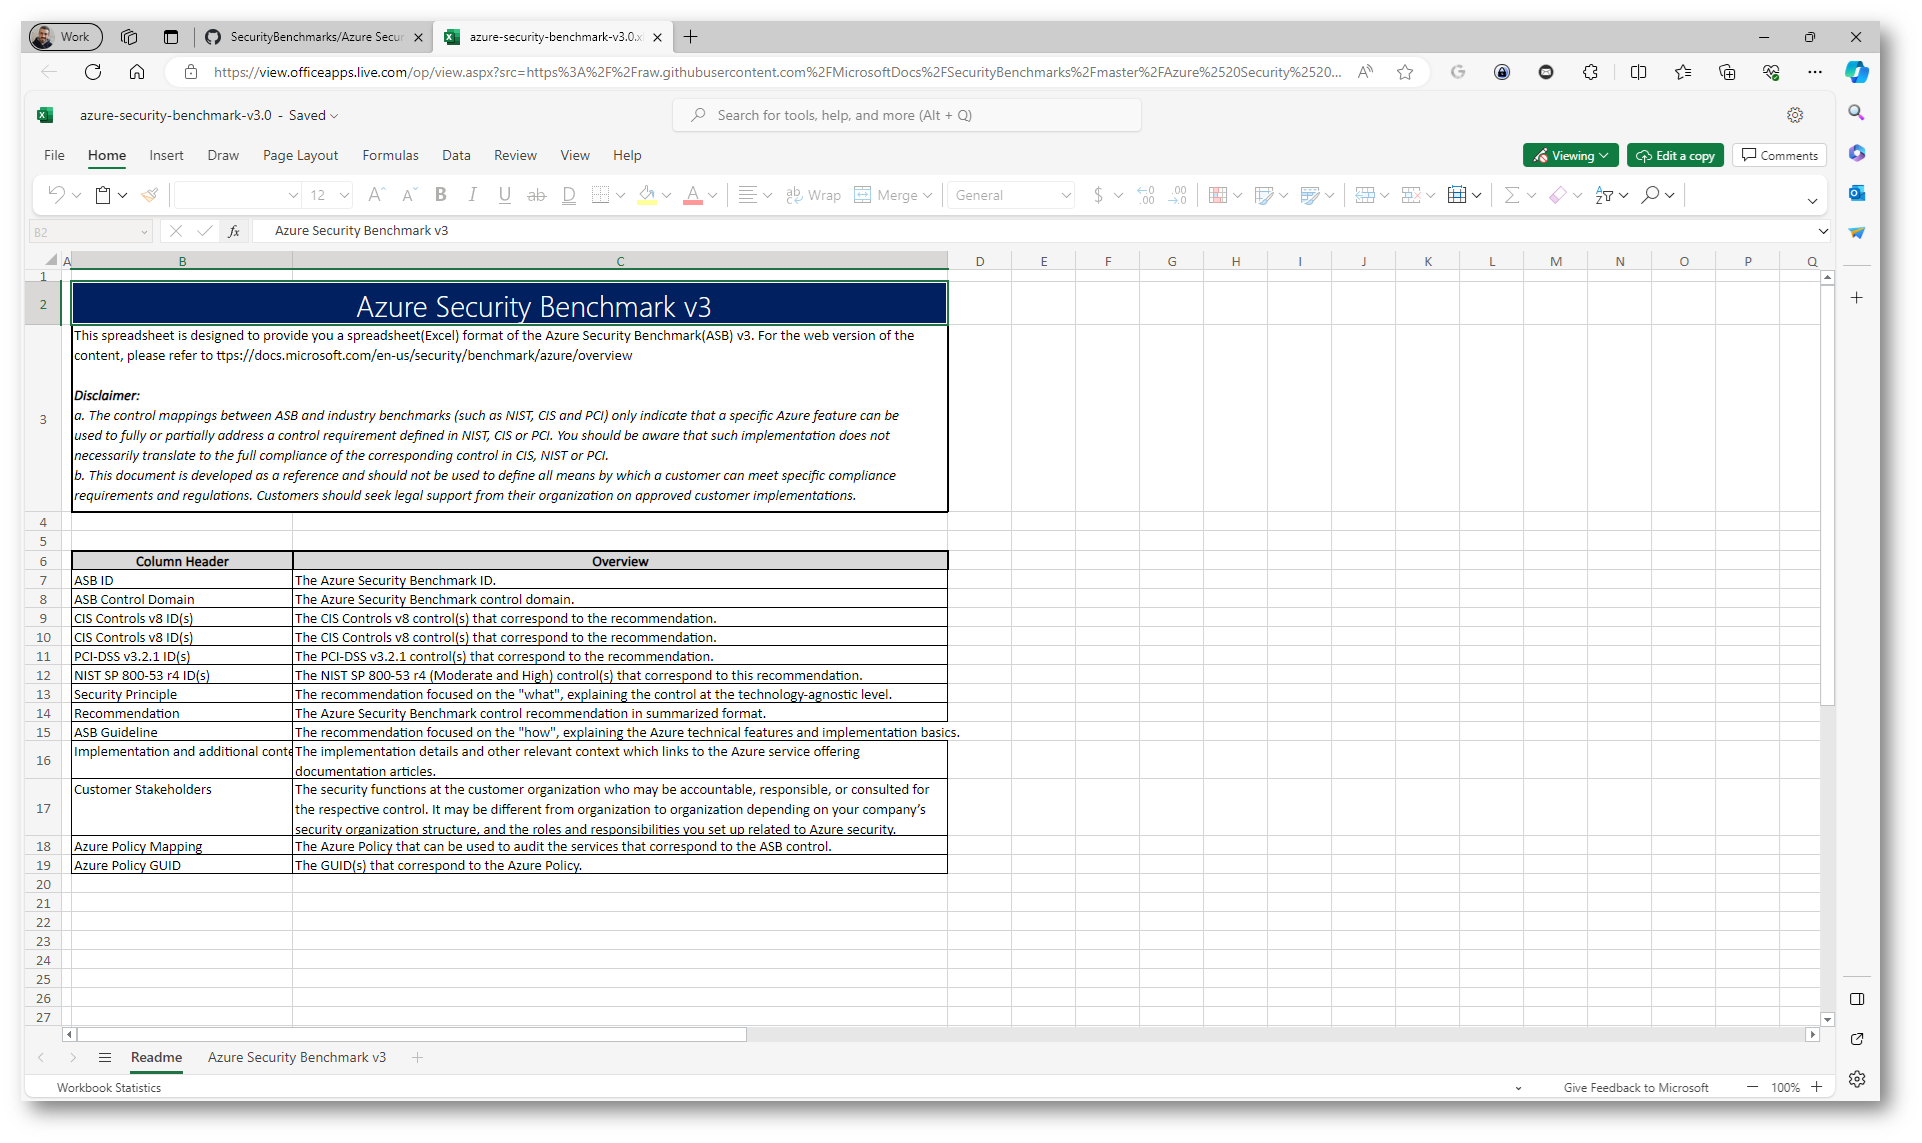Click Give Feedback to Microsoft link
Screen dimensions: 1922x1143
[1636, 1088]
